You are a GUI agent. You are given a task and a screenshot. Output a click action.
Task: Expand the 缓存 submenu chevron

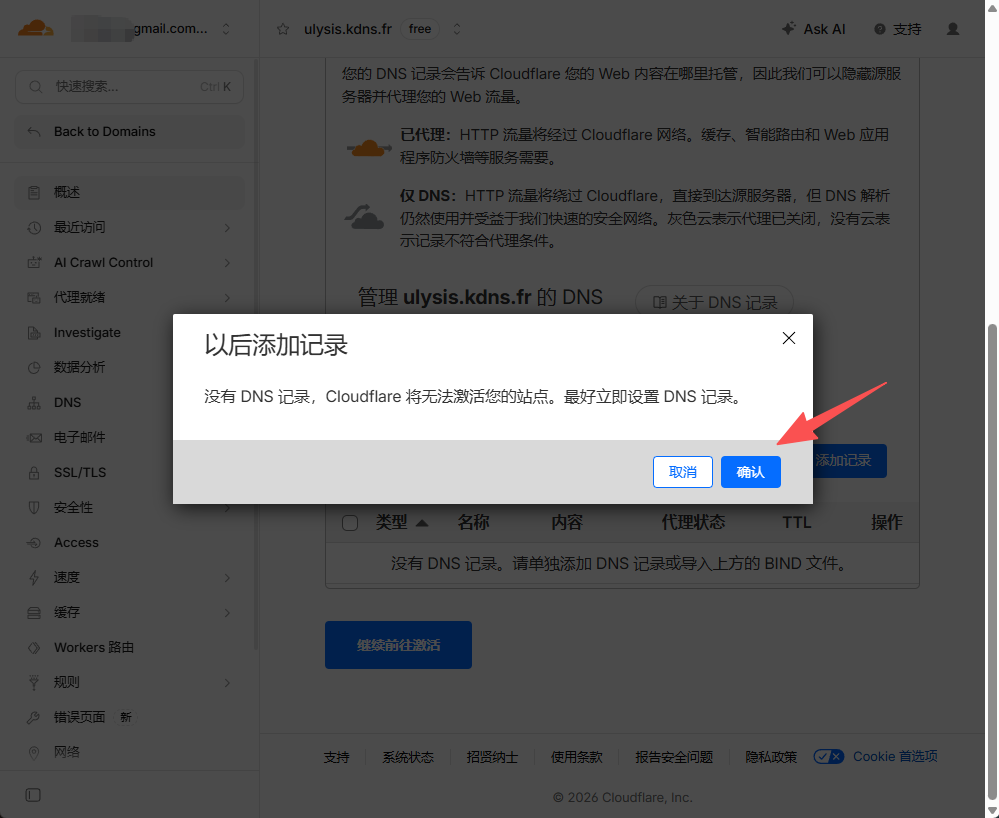pos(227,613)
